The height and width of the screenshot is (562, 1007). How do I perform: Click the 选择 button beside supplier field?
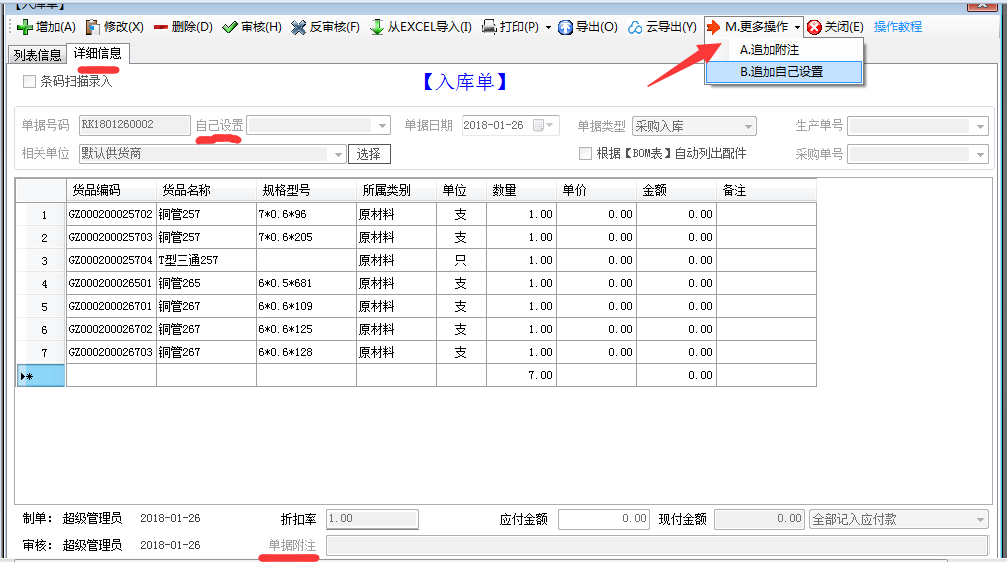point(369,154)
